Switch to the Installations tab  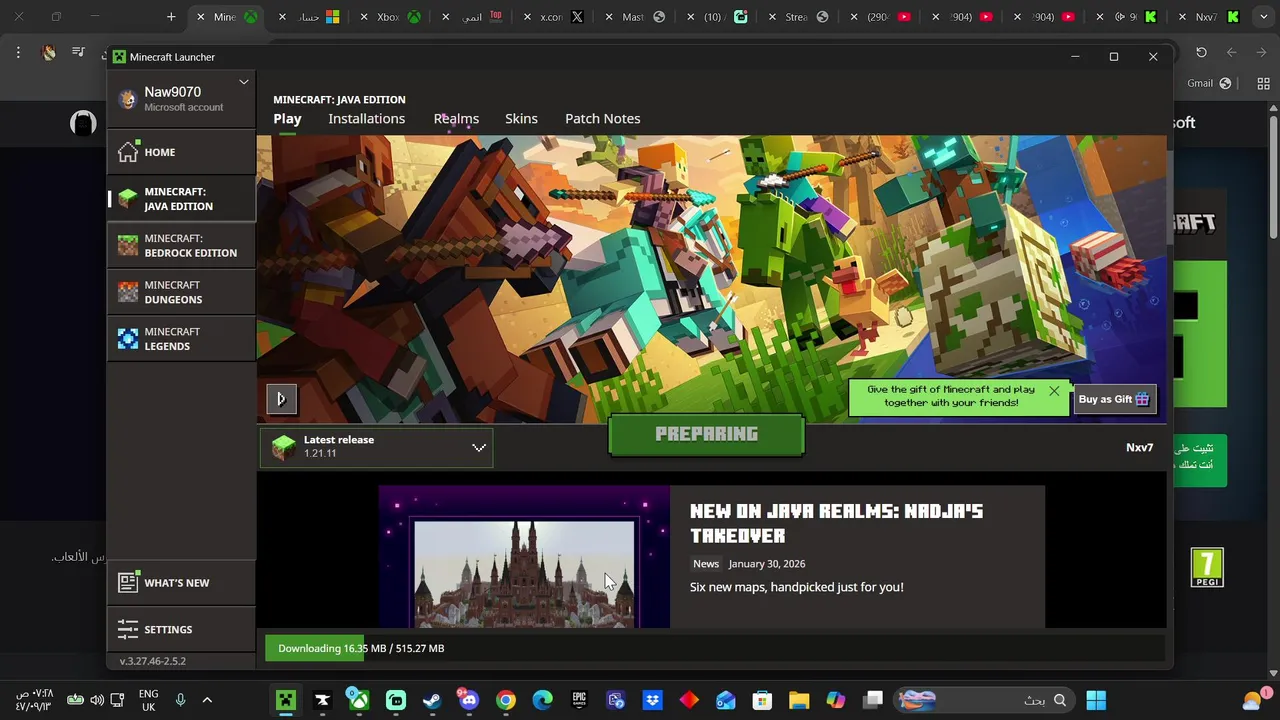coord(366,118)
